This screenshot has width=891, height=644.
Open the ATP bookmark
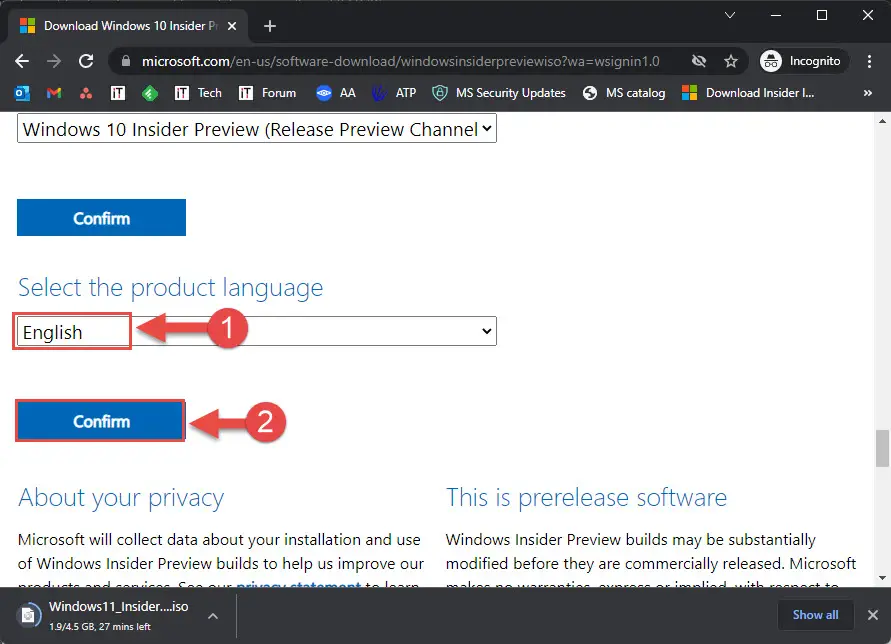(x=394, y=93)
